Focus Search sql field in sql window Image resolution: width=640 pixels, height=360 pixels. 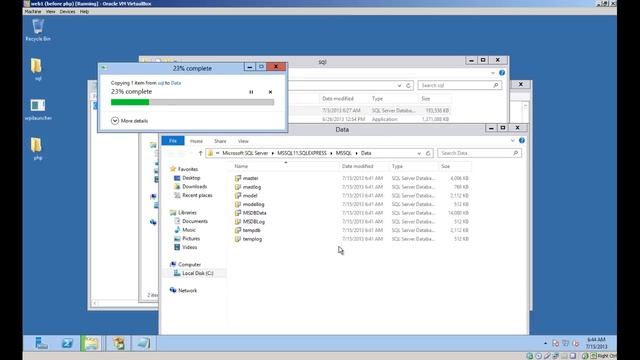[x=461, y=85]
